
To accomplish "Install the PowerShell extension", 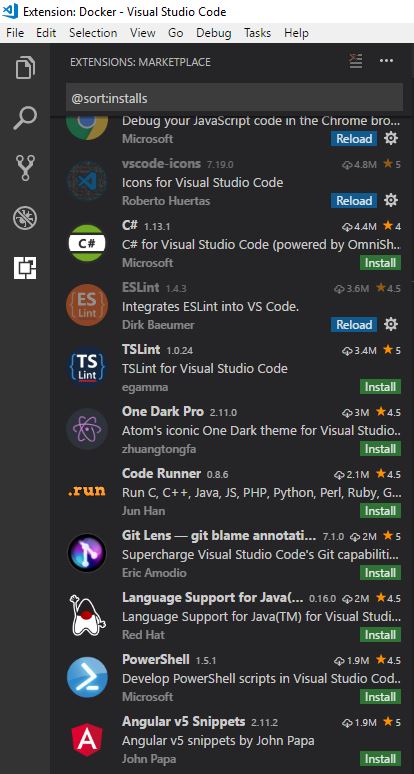I will click(x=380, y=697).
